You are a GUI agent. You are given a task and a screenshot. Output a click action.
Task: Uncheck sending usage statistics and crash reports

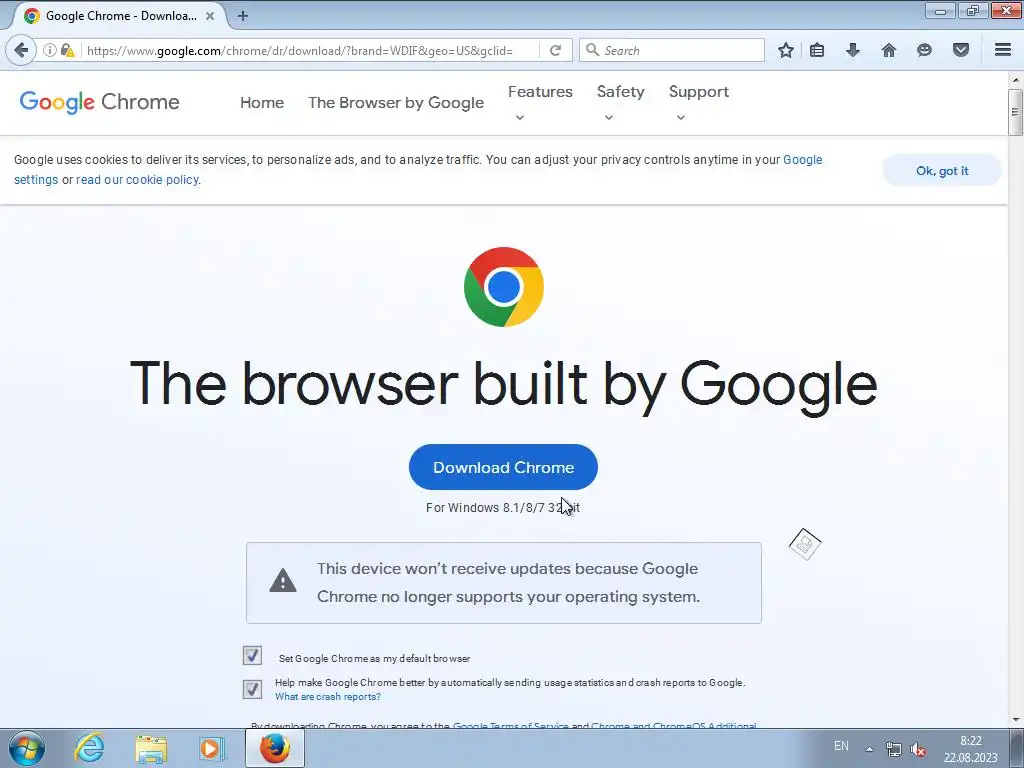(x=252, y=689)
